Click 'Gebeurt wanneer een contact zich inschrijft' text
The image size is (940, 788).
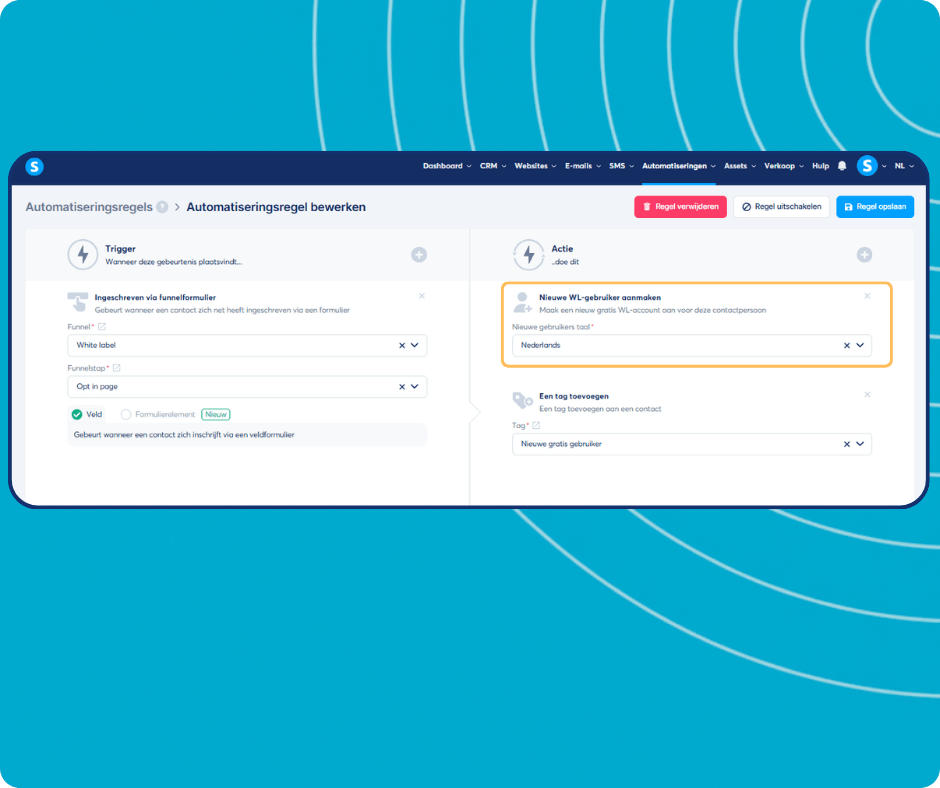(183, 435)
